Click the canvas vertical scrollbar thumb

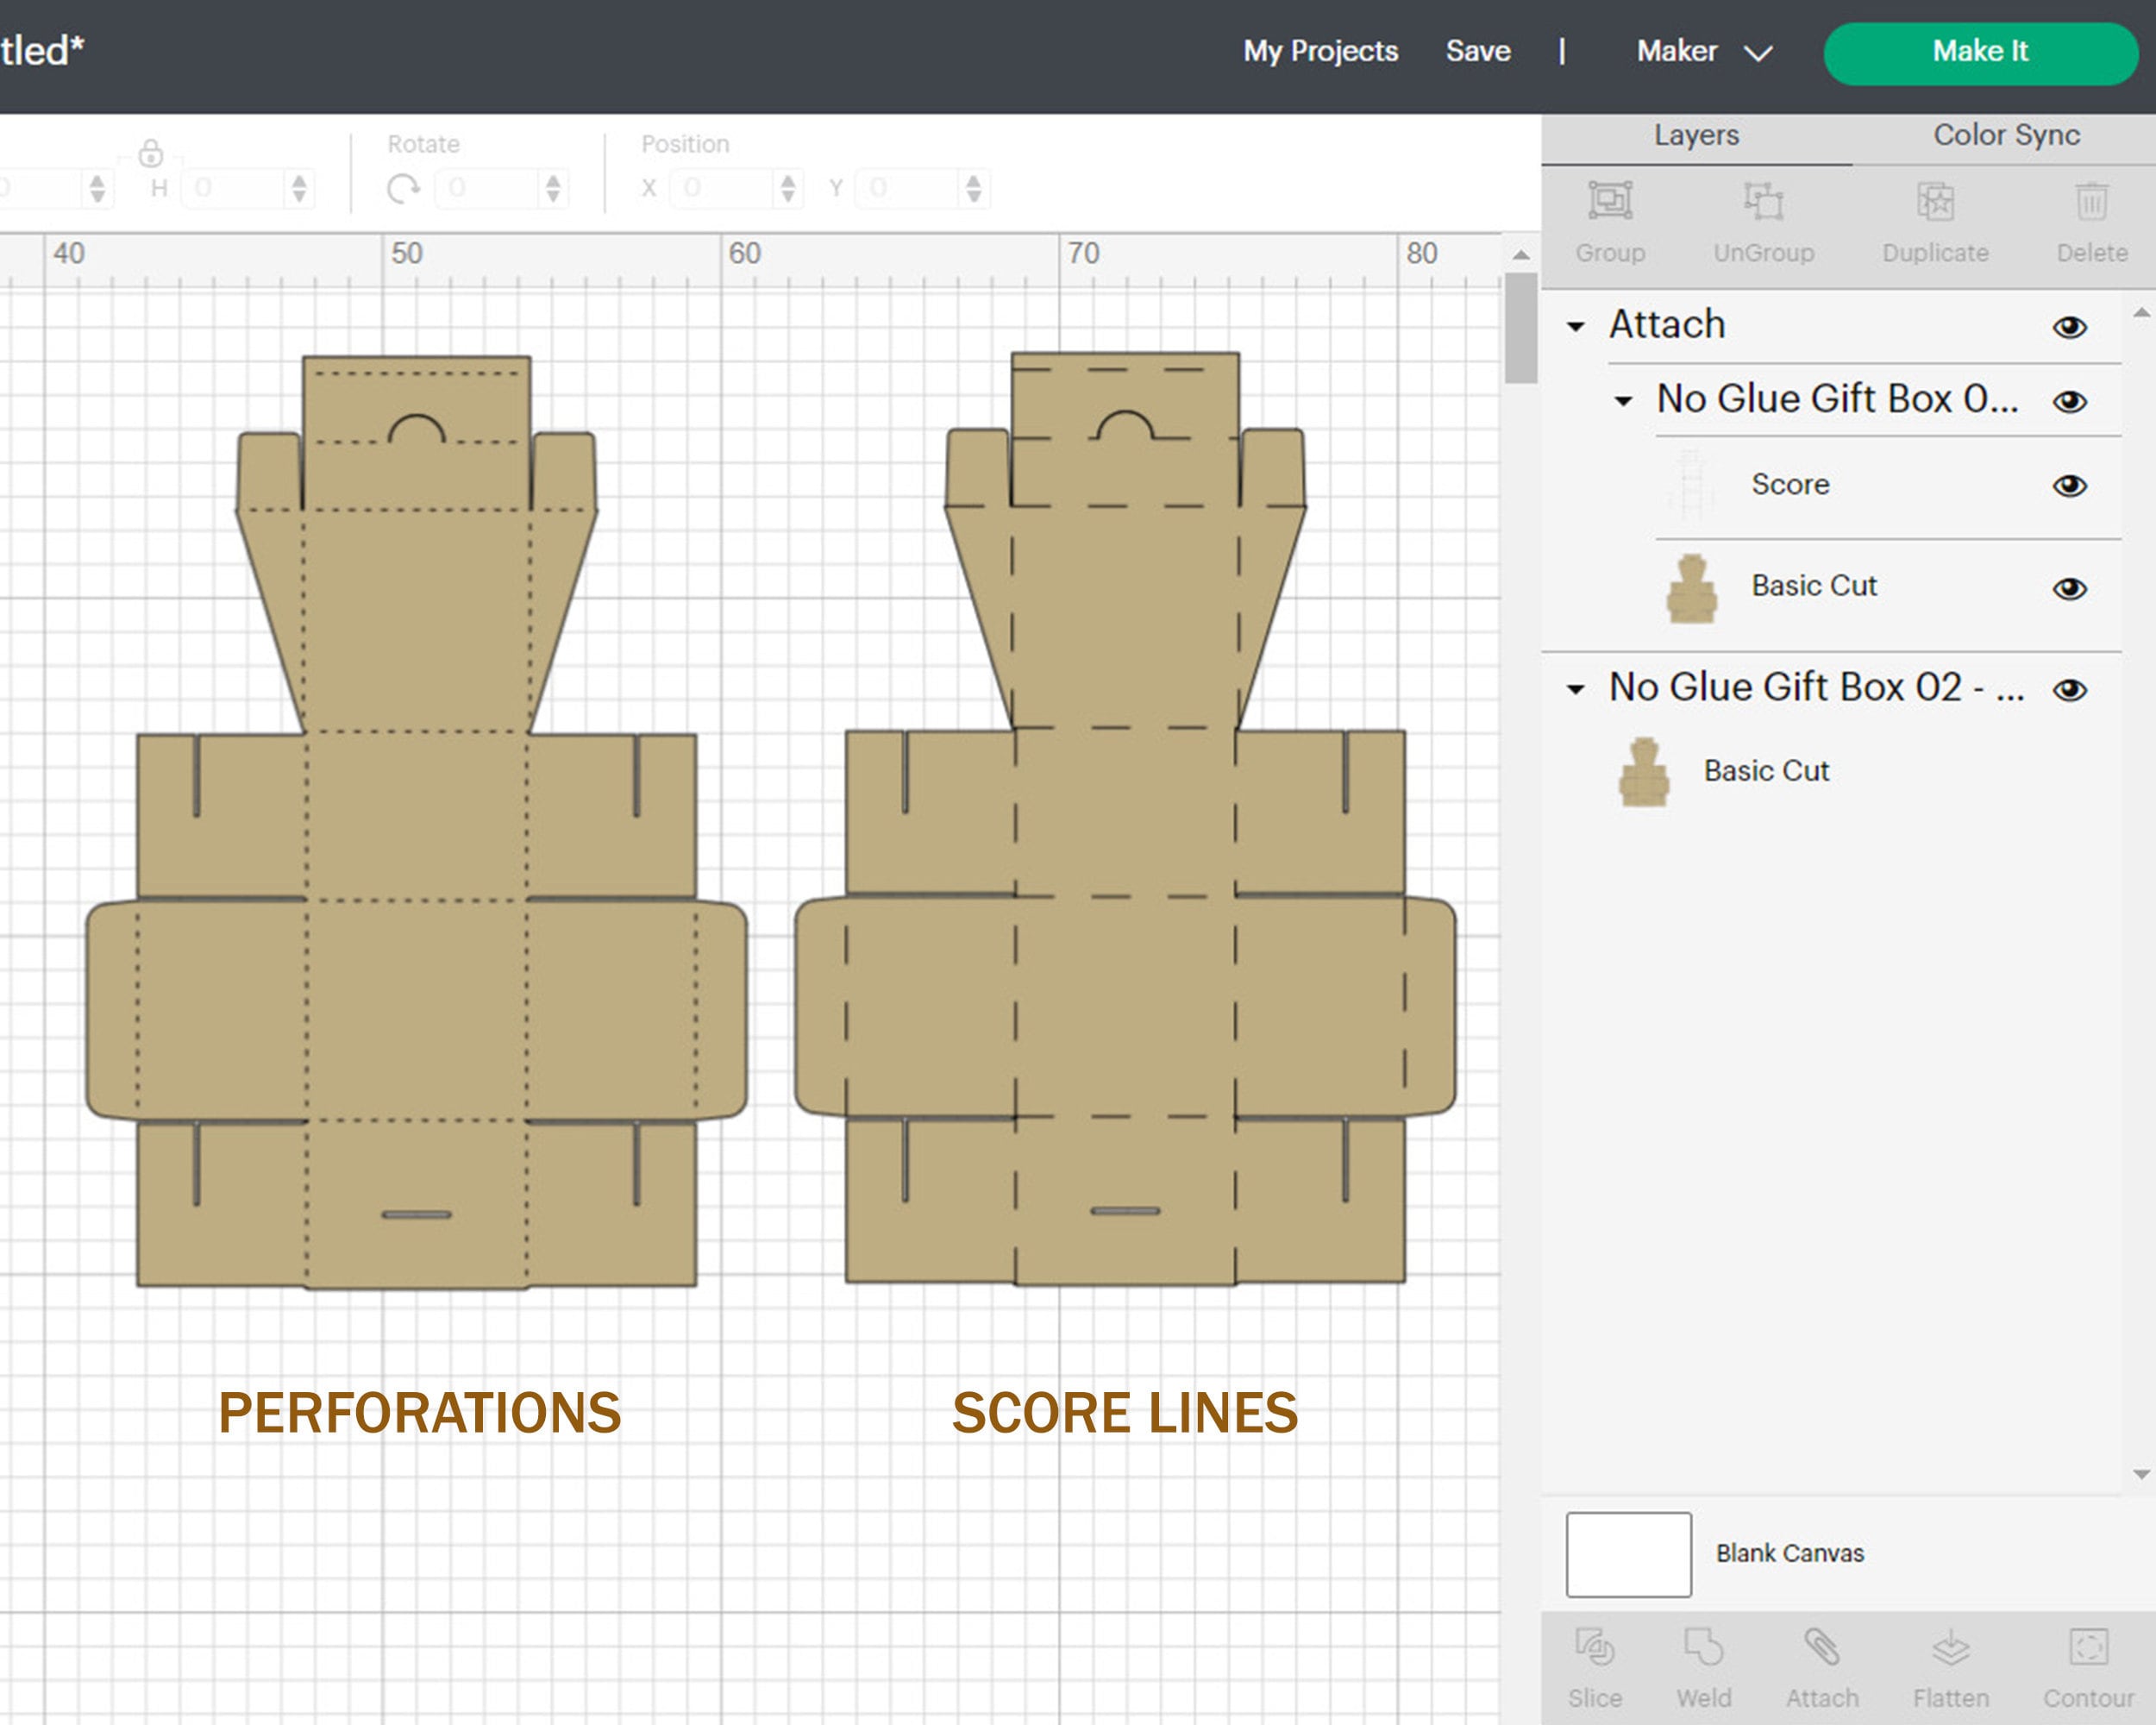[x=1521, y=328]
